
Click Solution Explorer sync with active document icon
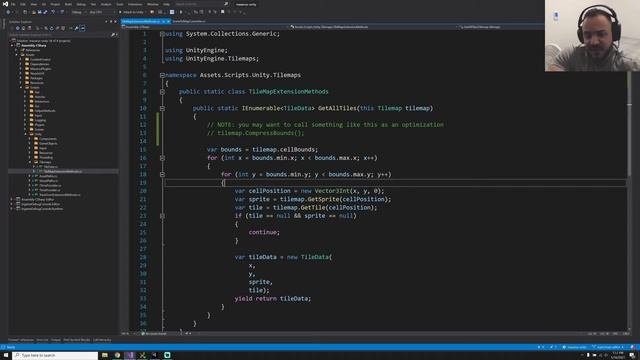pos(46,28)
